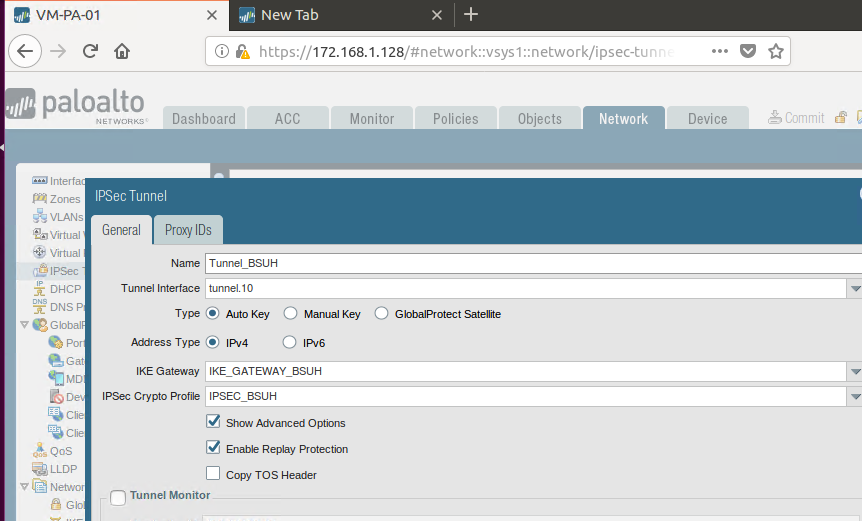862x521 pixels.
Task: Click the tunnel Name input field
Action: click(x=530, y=264)
